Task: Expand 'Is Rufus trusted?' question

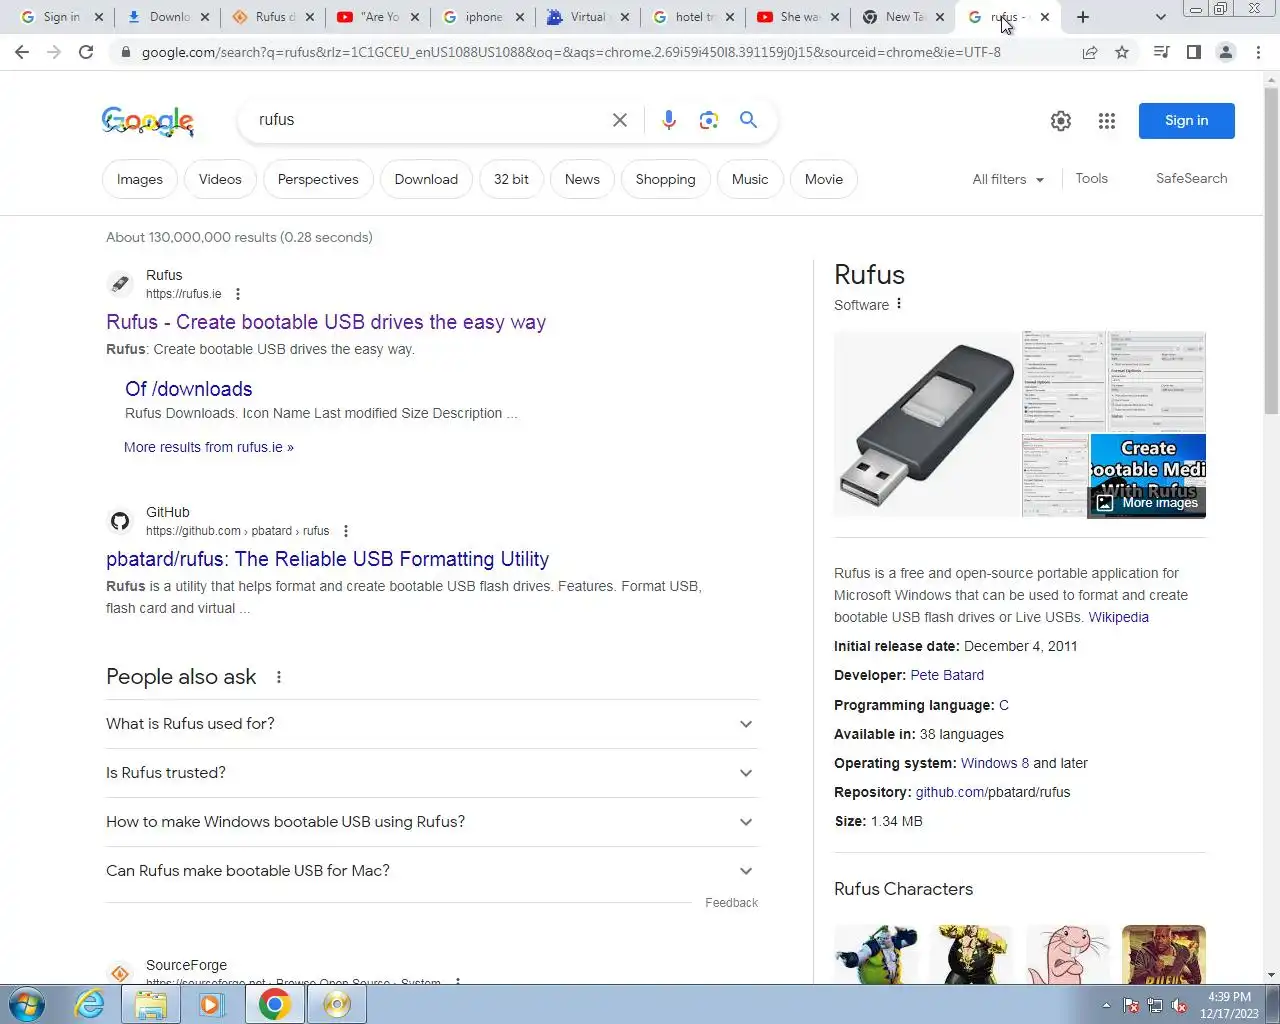Action: (431, 773)
